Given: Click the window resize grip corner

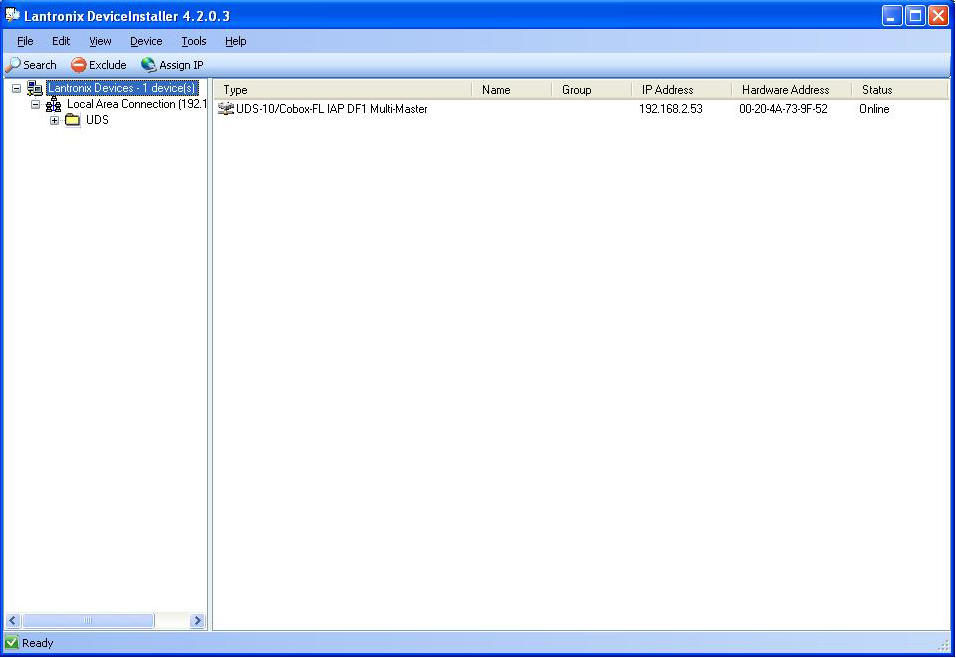Looking at the screenshot, I should click(x=944, y=645).
